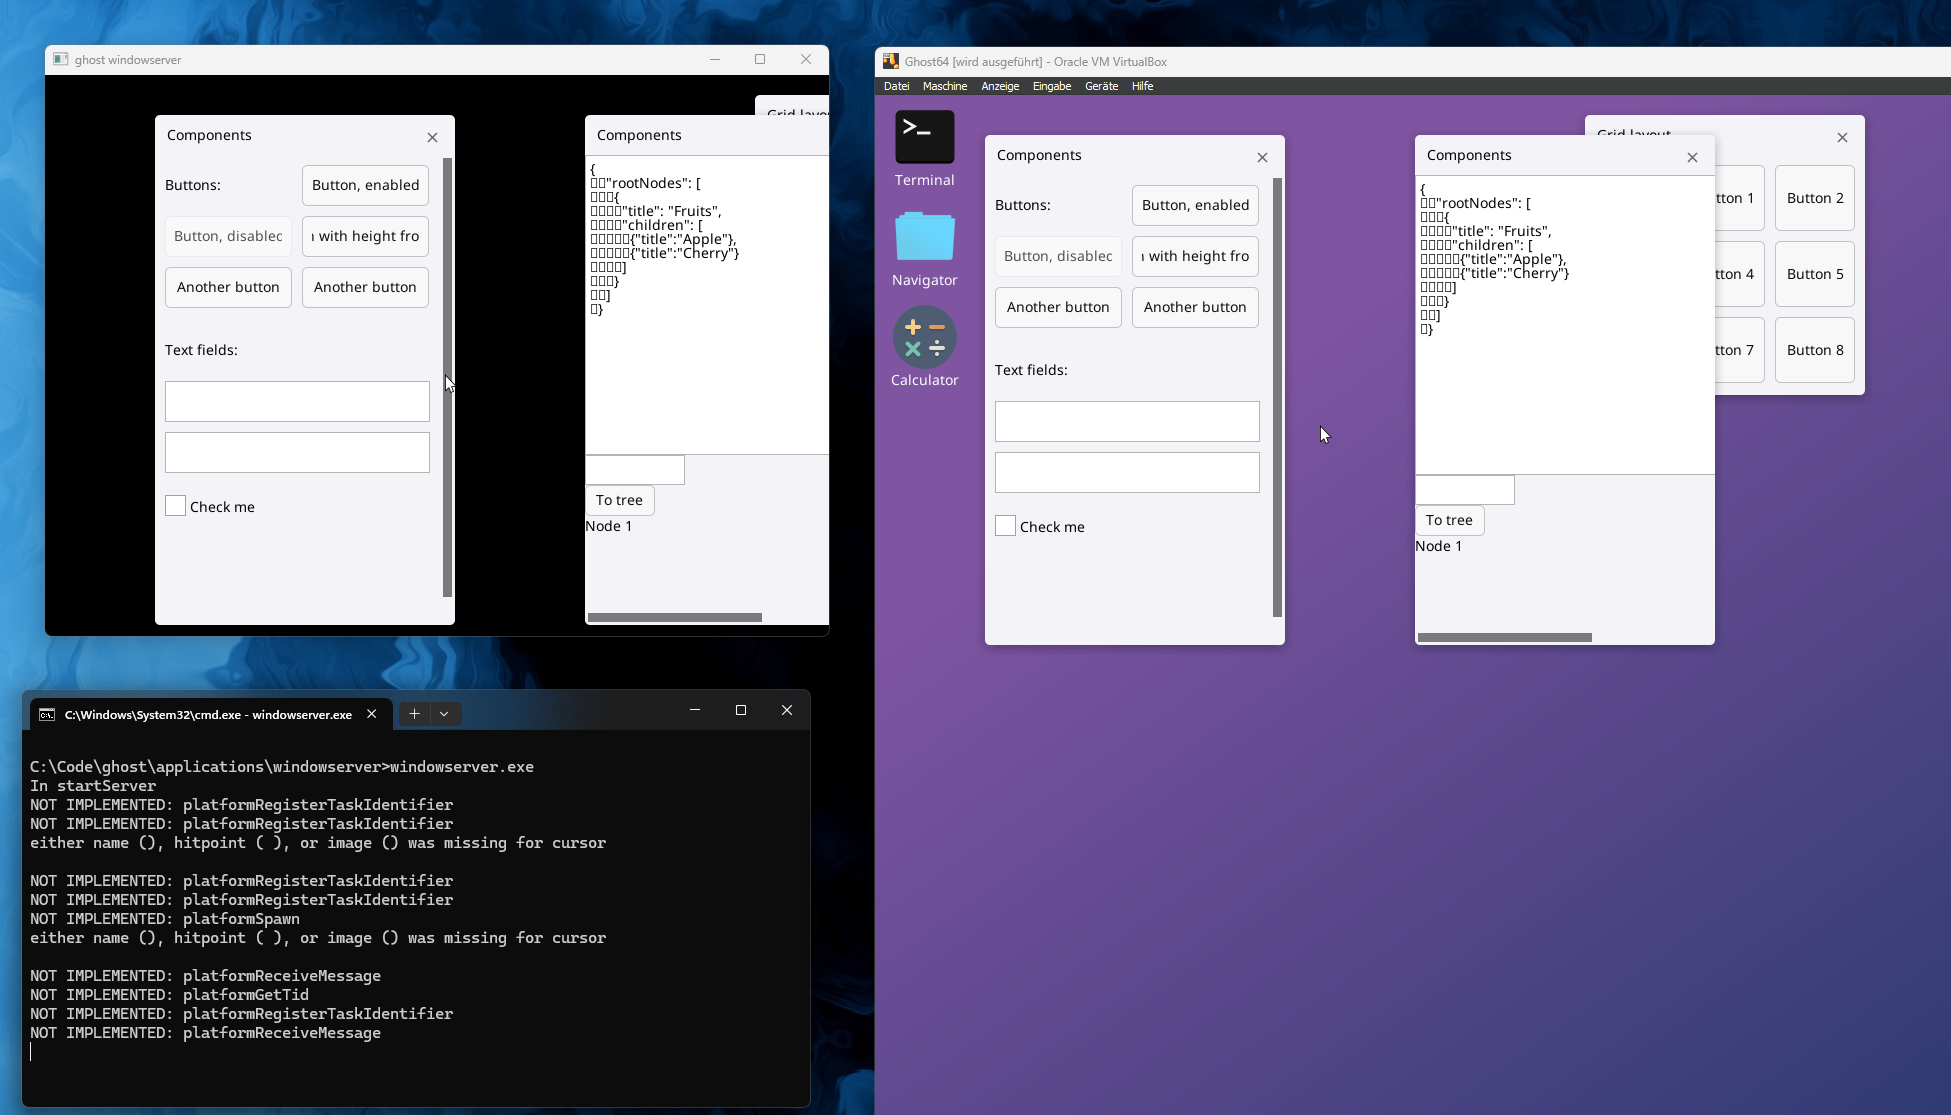Toggle the Check me checkbox in the left window
This screenshot has width=1951, height=1115.
coord(175,506)
